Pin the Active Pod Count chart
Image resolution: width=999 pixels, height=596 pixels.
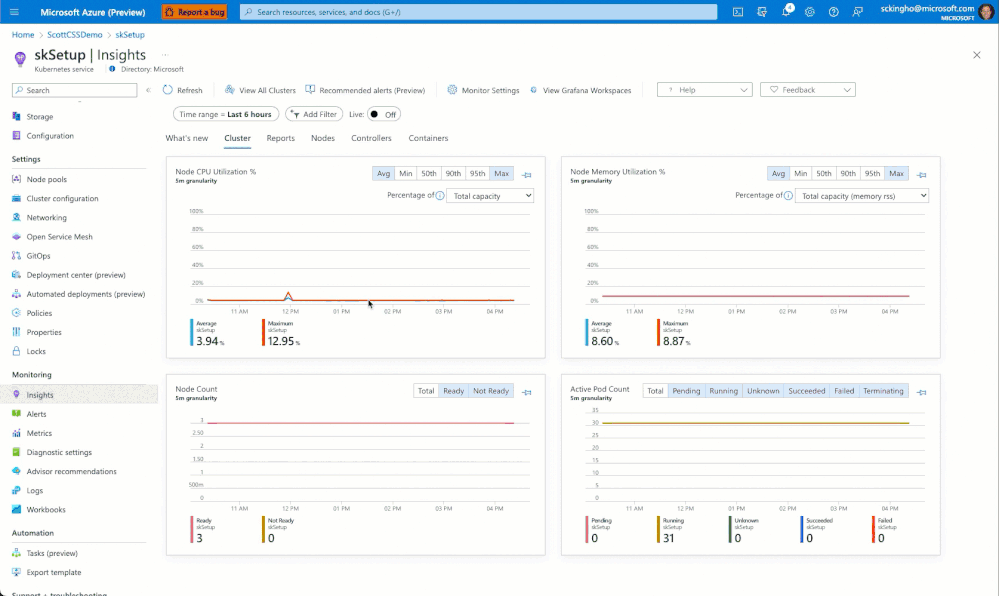click(921, 392)
